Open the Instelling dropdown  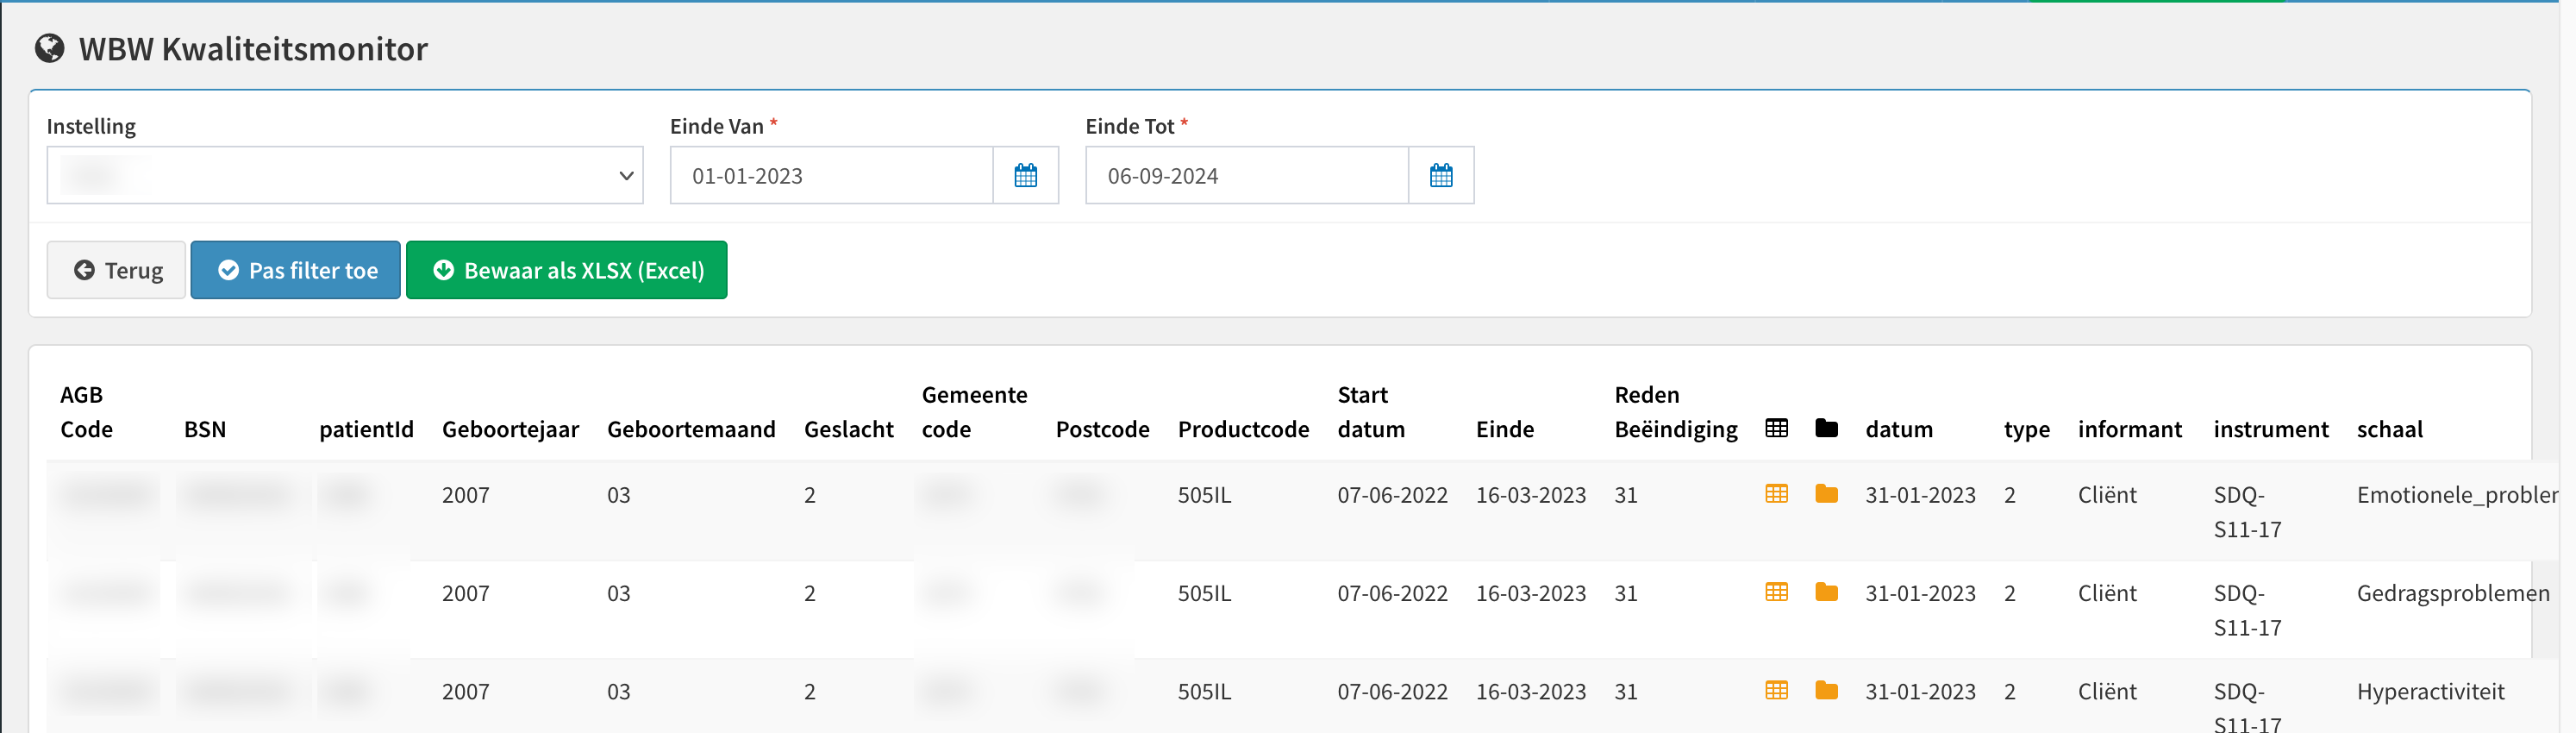click(345, 175)
